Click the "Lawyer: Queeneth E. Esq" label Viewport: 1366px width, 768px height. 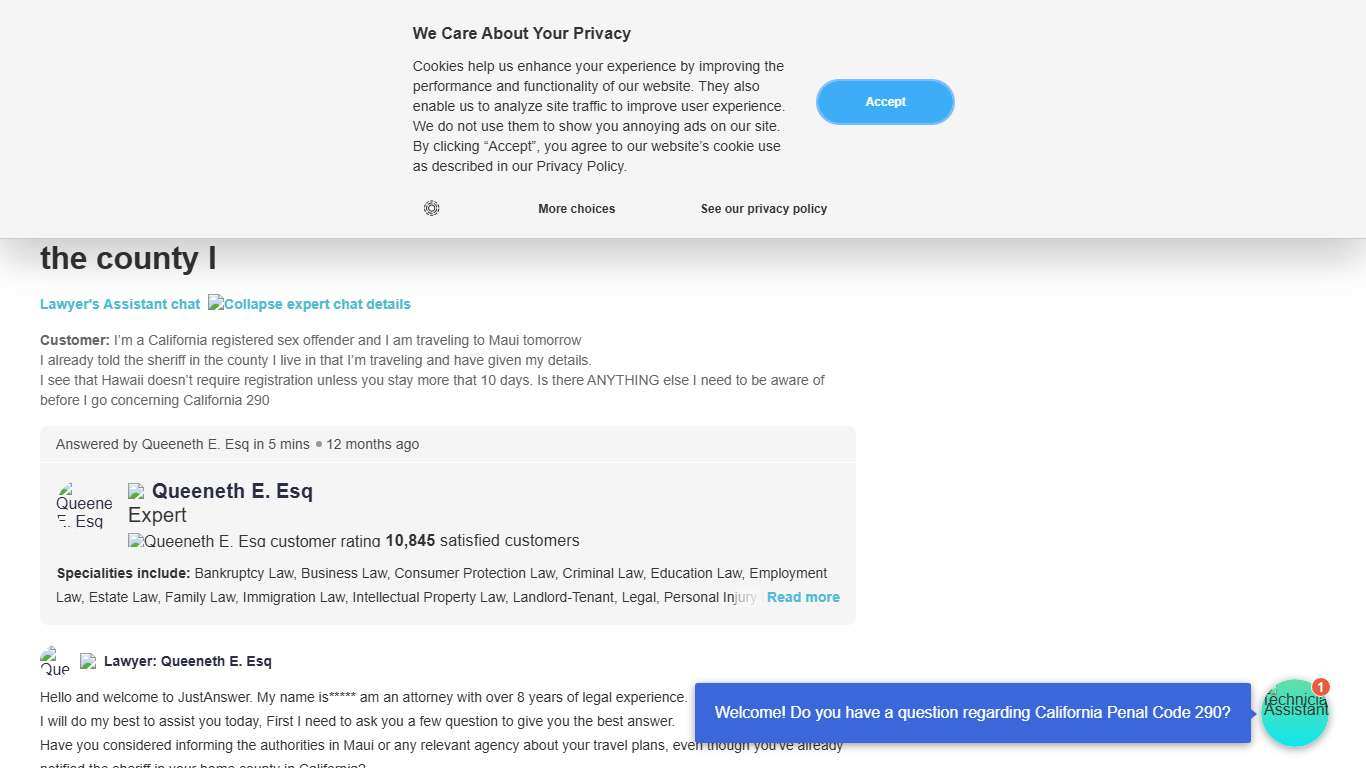pyautogui.click(x=187, y=661)
